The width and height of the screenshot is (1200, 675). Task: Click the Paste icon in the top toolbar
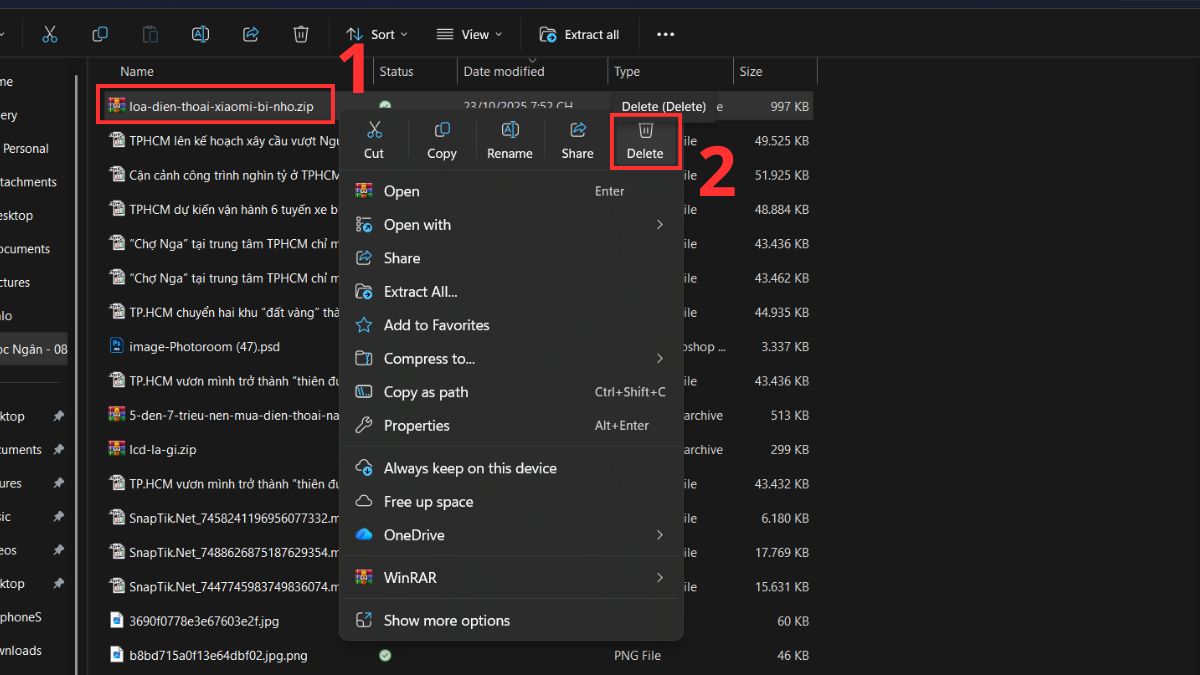click(x=149, y=33)
